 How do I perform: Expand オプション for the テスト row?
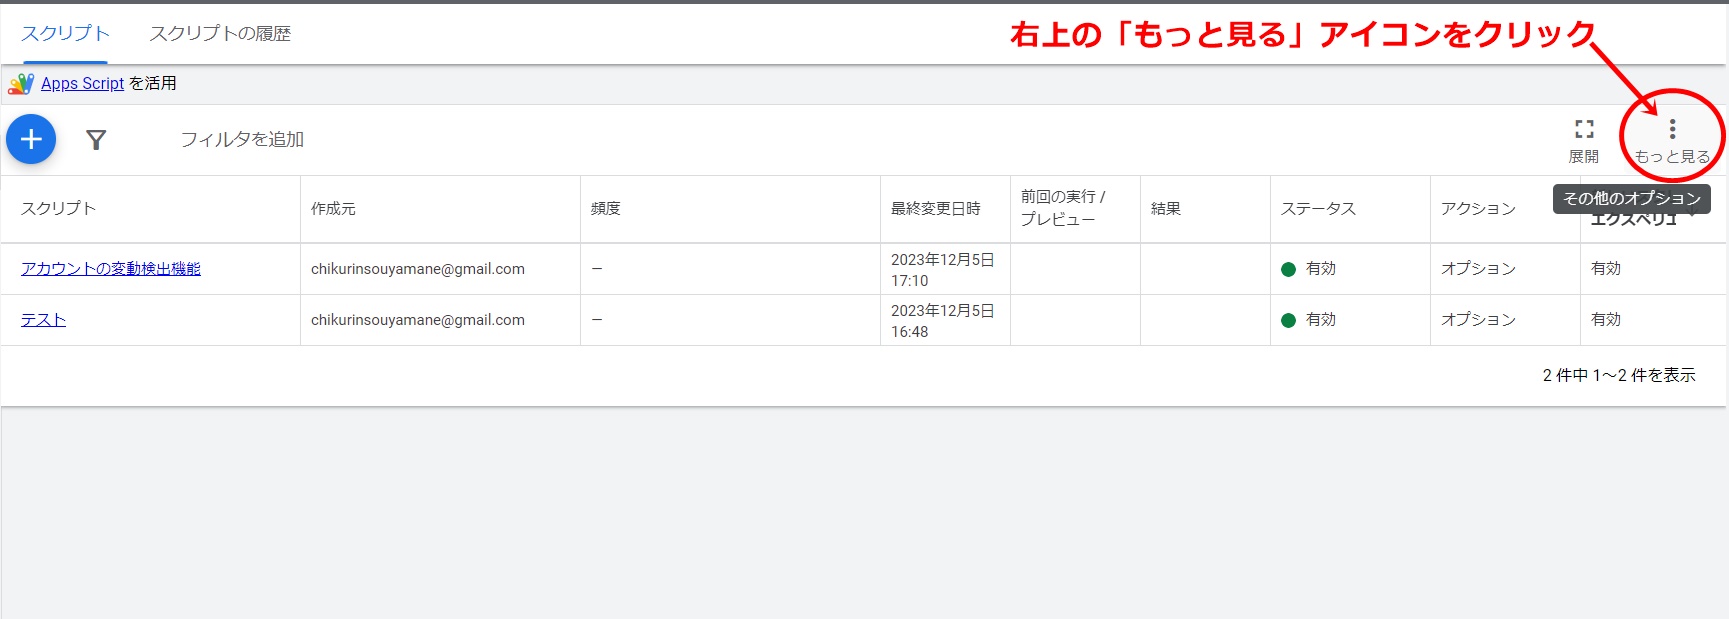click(1478, 319)
